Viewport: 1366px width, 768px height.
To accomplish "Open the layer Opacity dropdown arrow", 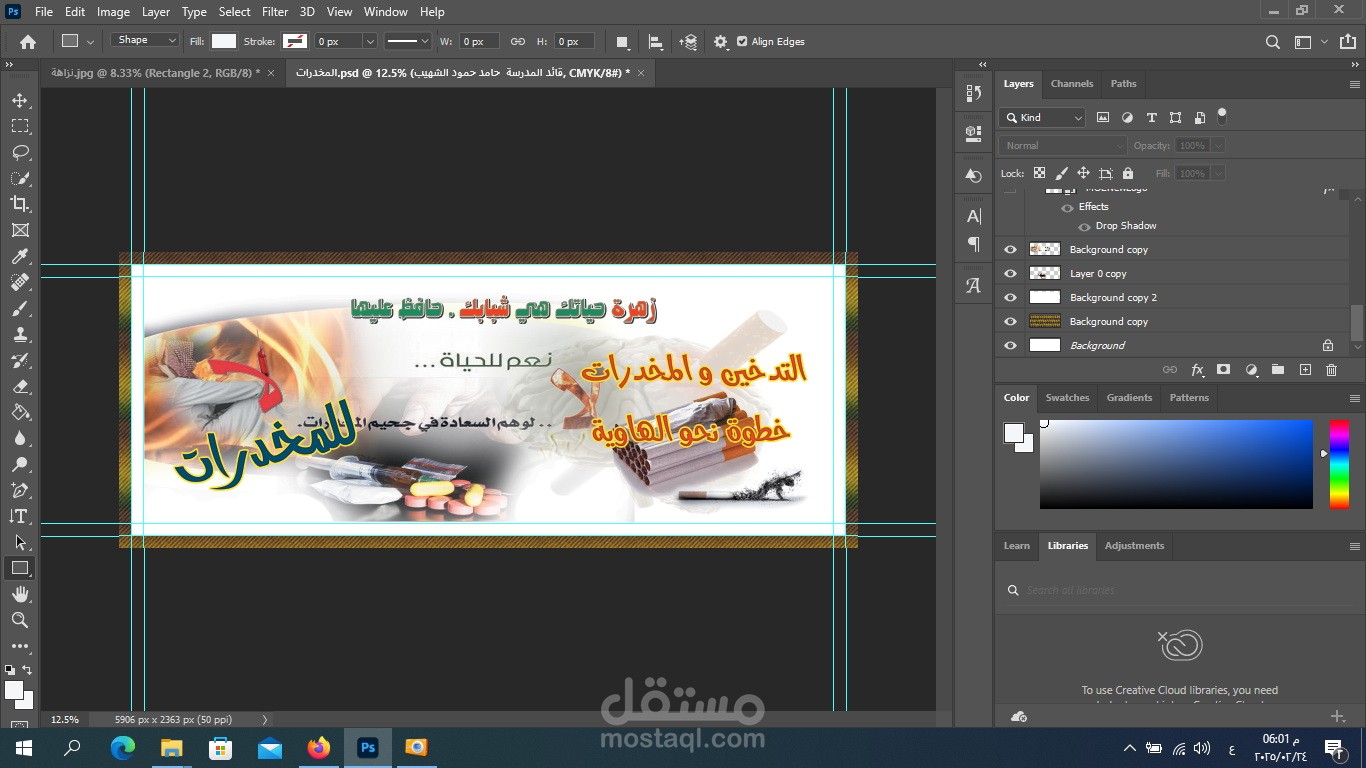I will coord(1217,146).
